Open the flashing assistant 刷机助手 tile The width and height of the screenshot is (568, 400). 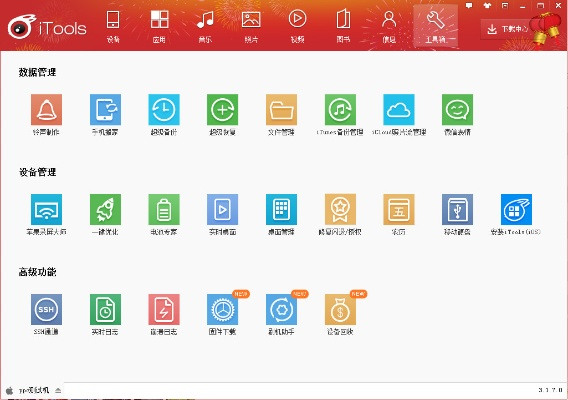coord(281,309)
